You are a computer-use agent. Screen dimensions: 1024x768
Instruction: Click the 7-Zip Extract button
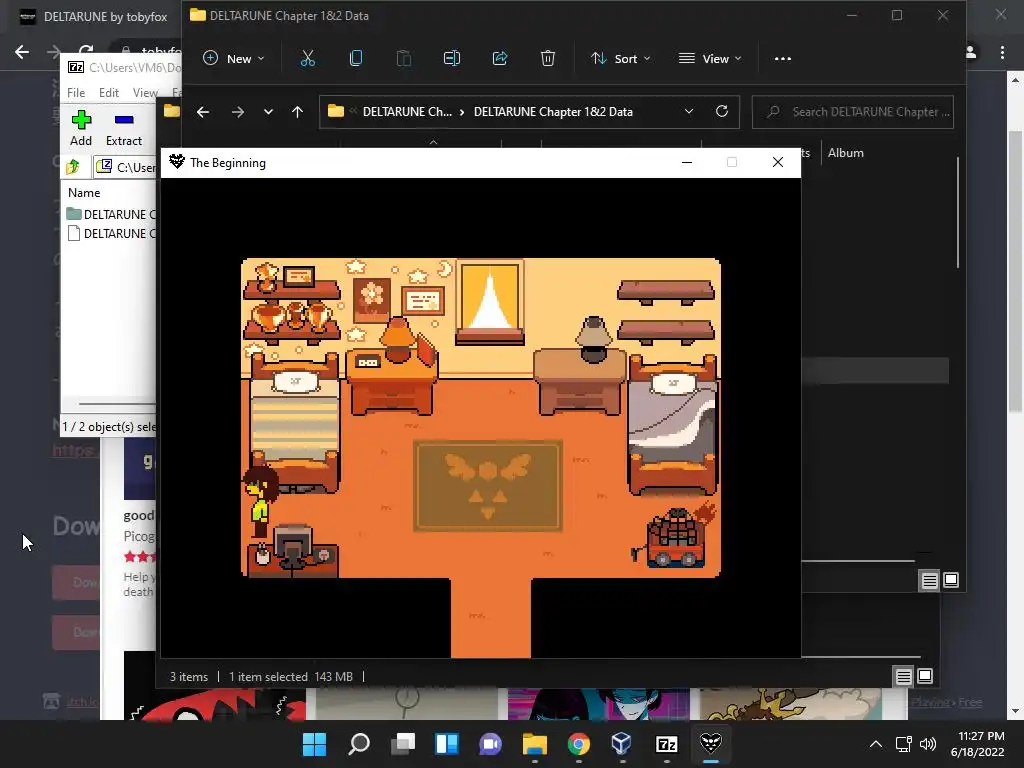[123, 128]
